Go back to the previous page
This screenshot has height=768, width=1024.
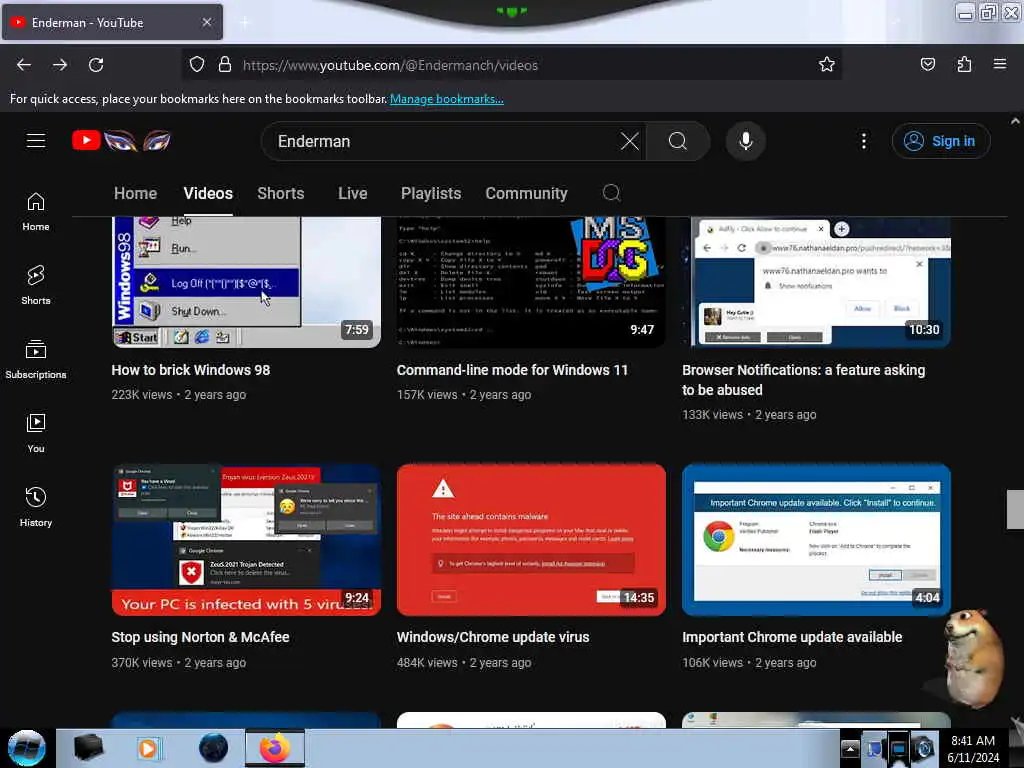[x=24, y=65]
